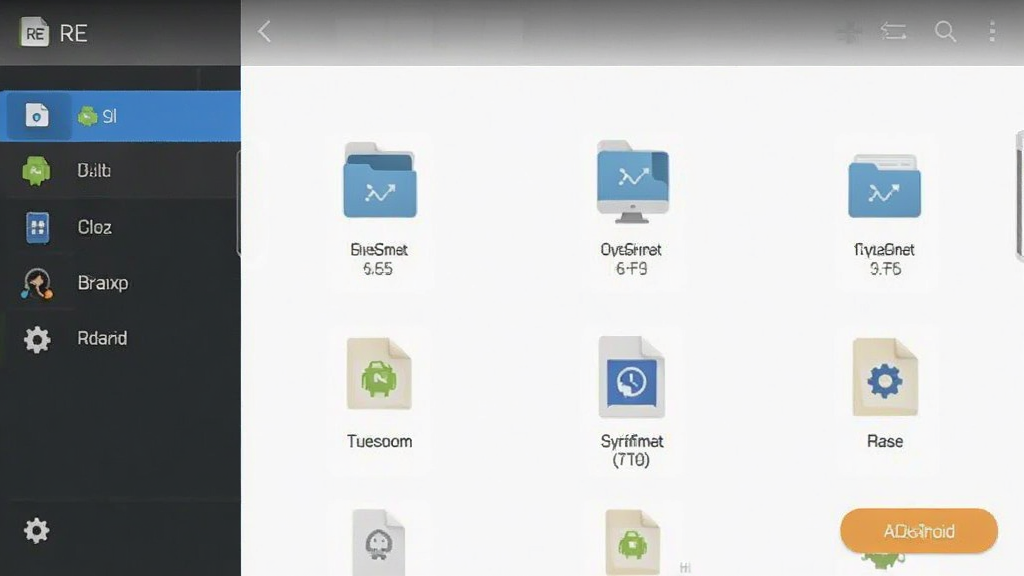Screen dimensions: 1024x576
Task: Choose "Braixp" in the sidebar
Action: coord(120,283)
